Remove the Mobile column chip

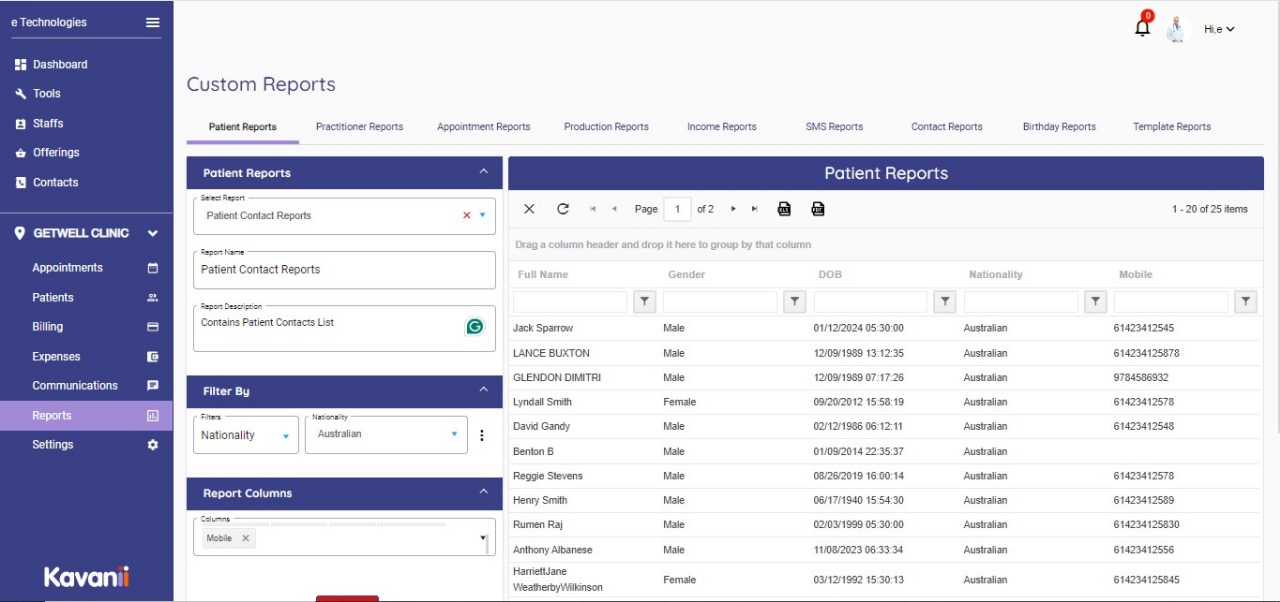click(246, 538)
